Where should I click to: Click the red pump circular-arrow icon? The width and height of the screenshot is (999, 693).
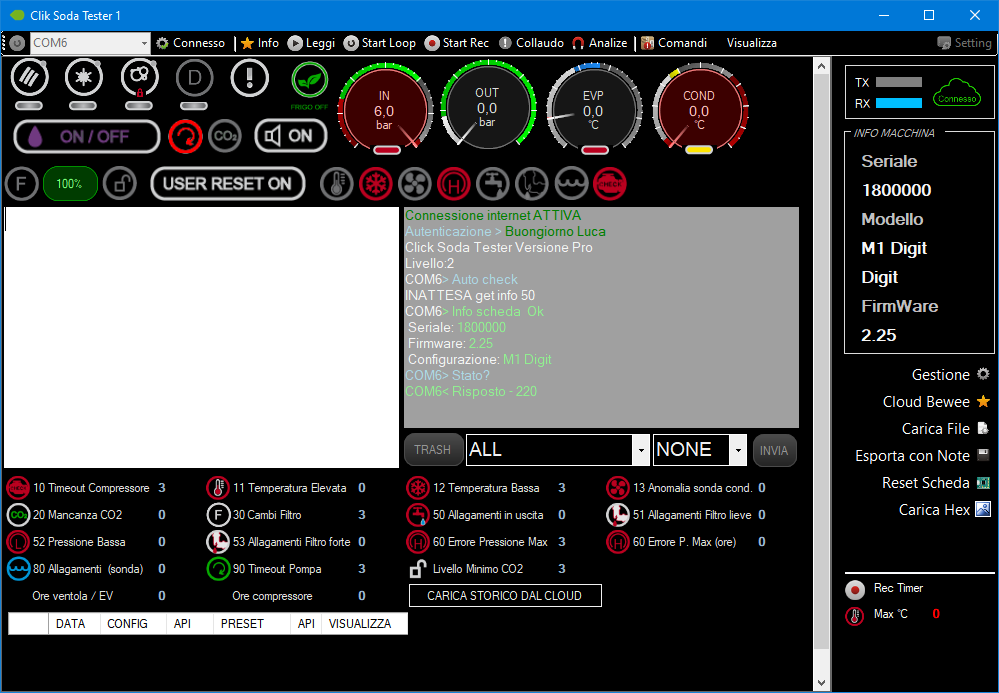click(x=185, y=136)
